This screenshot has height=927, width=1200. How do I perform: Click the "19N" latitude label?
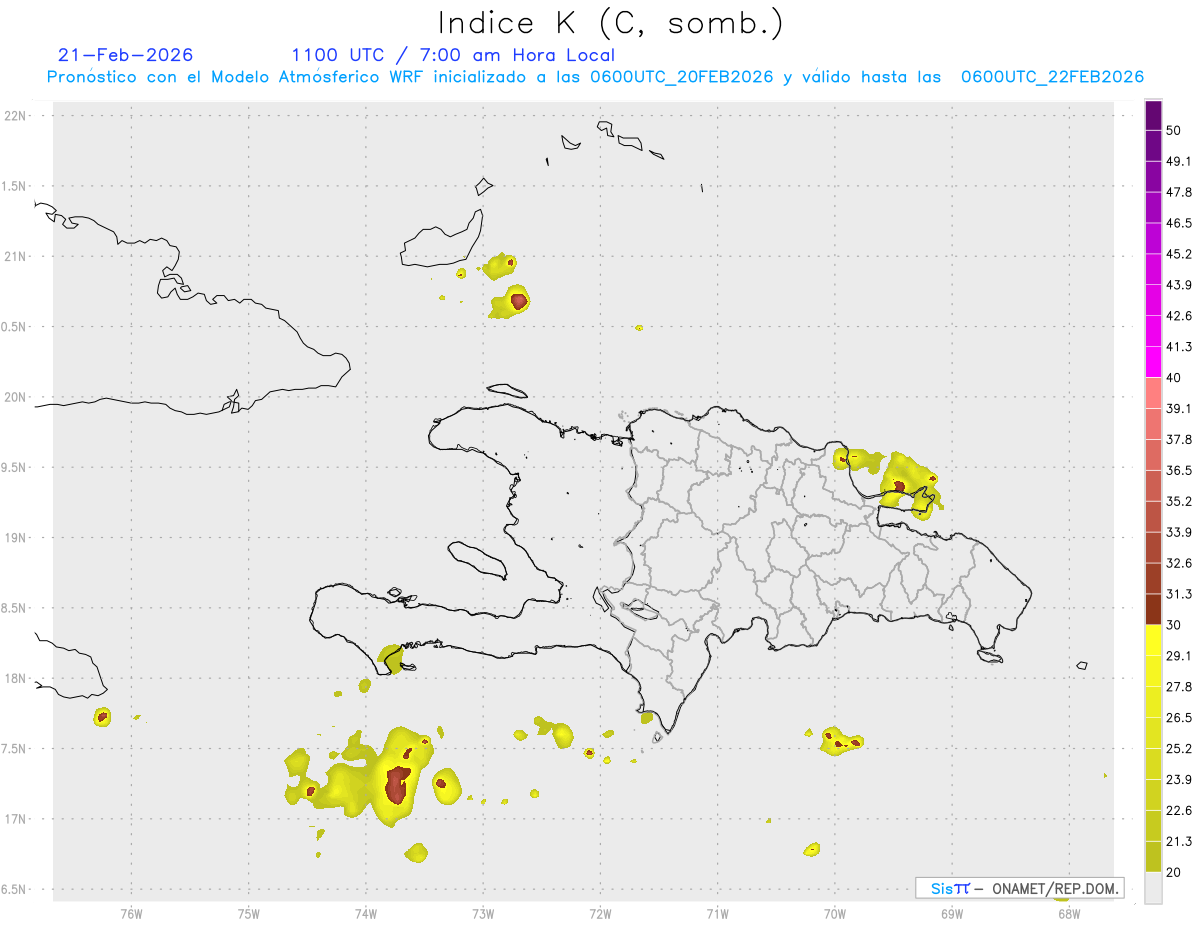point(15,538)
